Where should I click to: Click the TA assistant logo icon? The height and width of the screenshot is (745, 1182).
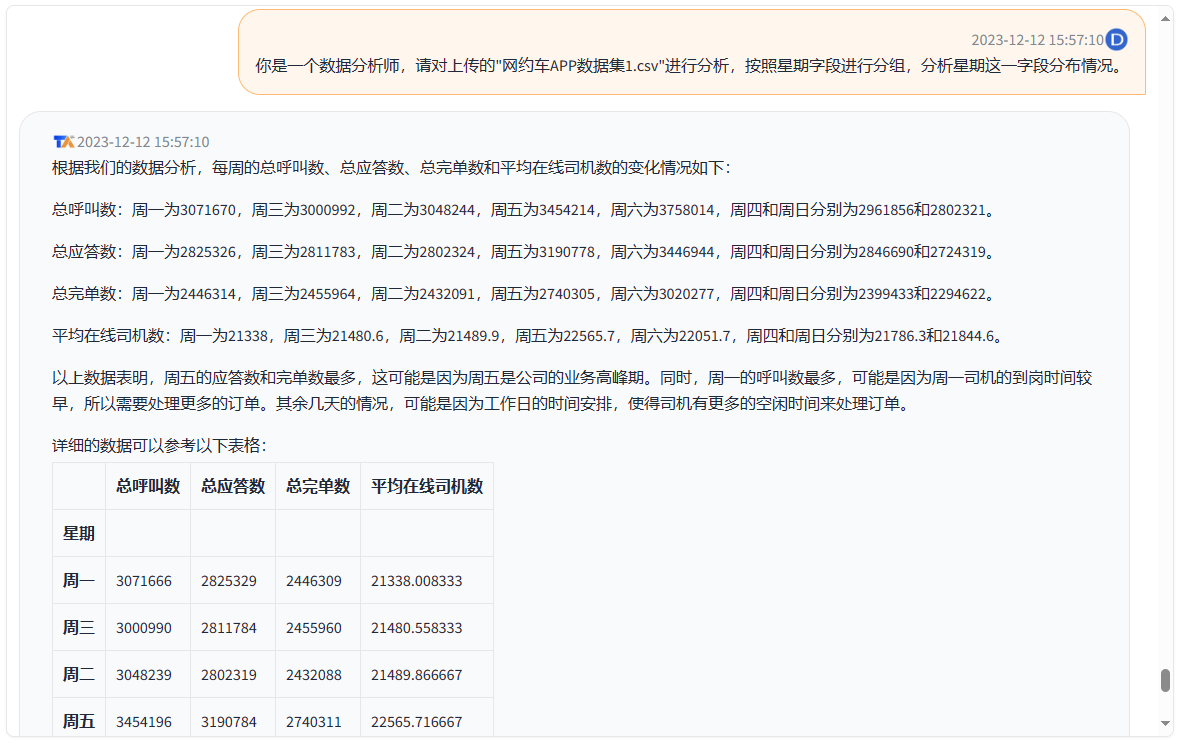[63, 142]
